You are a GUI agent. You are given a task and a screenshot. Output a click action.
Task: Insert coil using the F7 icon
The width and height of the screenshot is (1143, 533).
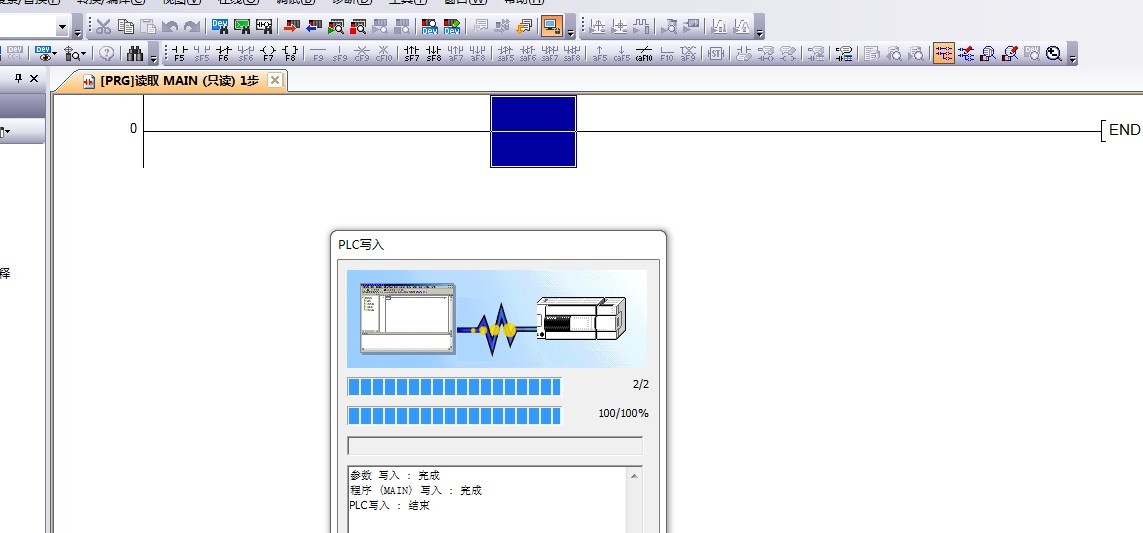pyautogui.click(x=268, y=54)
